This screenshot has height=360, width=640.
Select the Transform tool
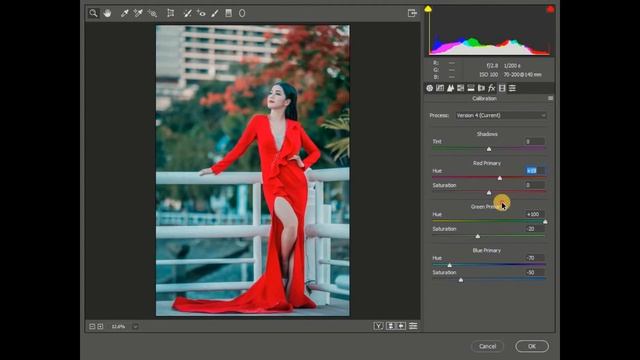point(171,13)
